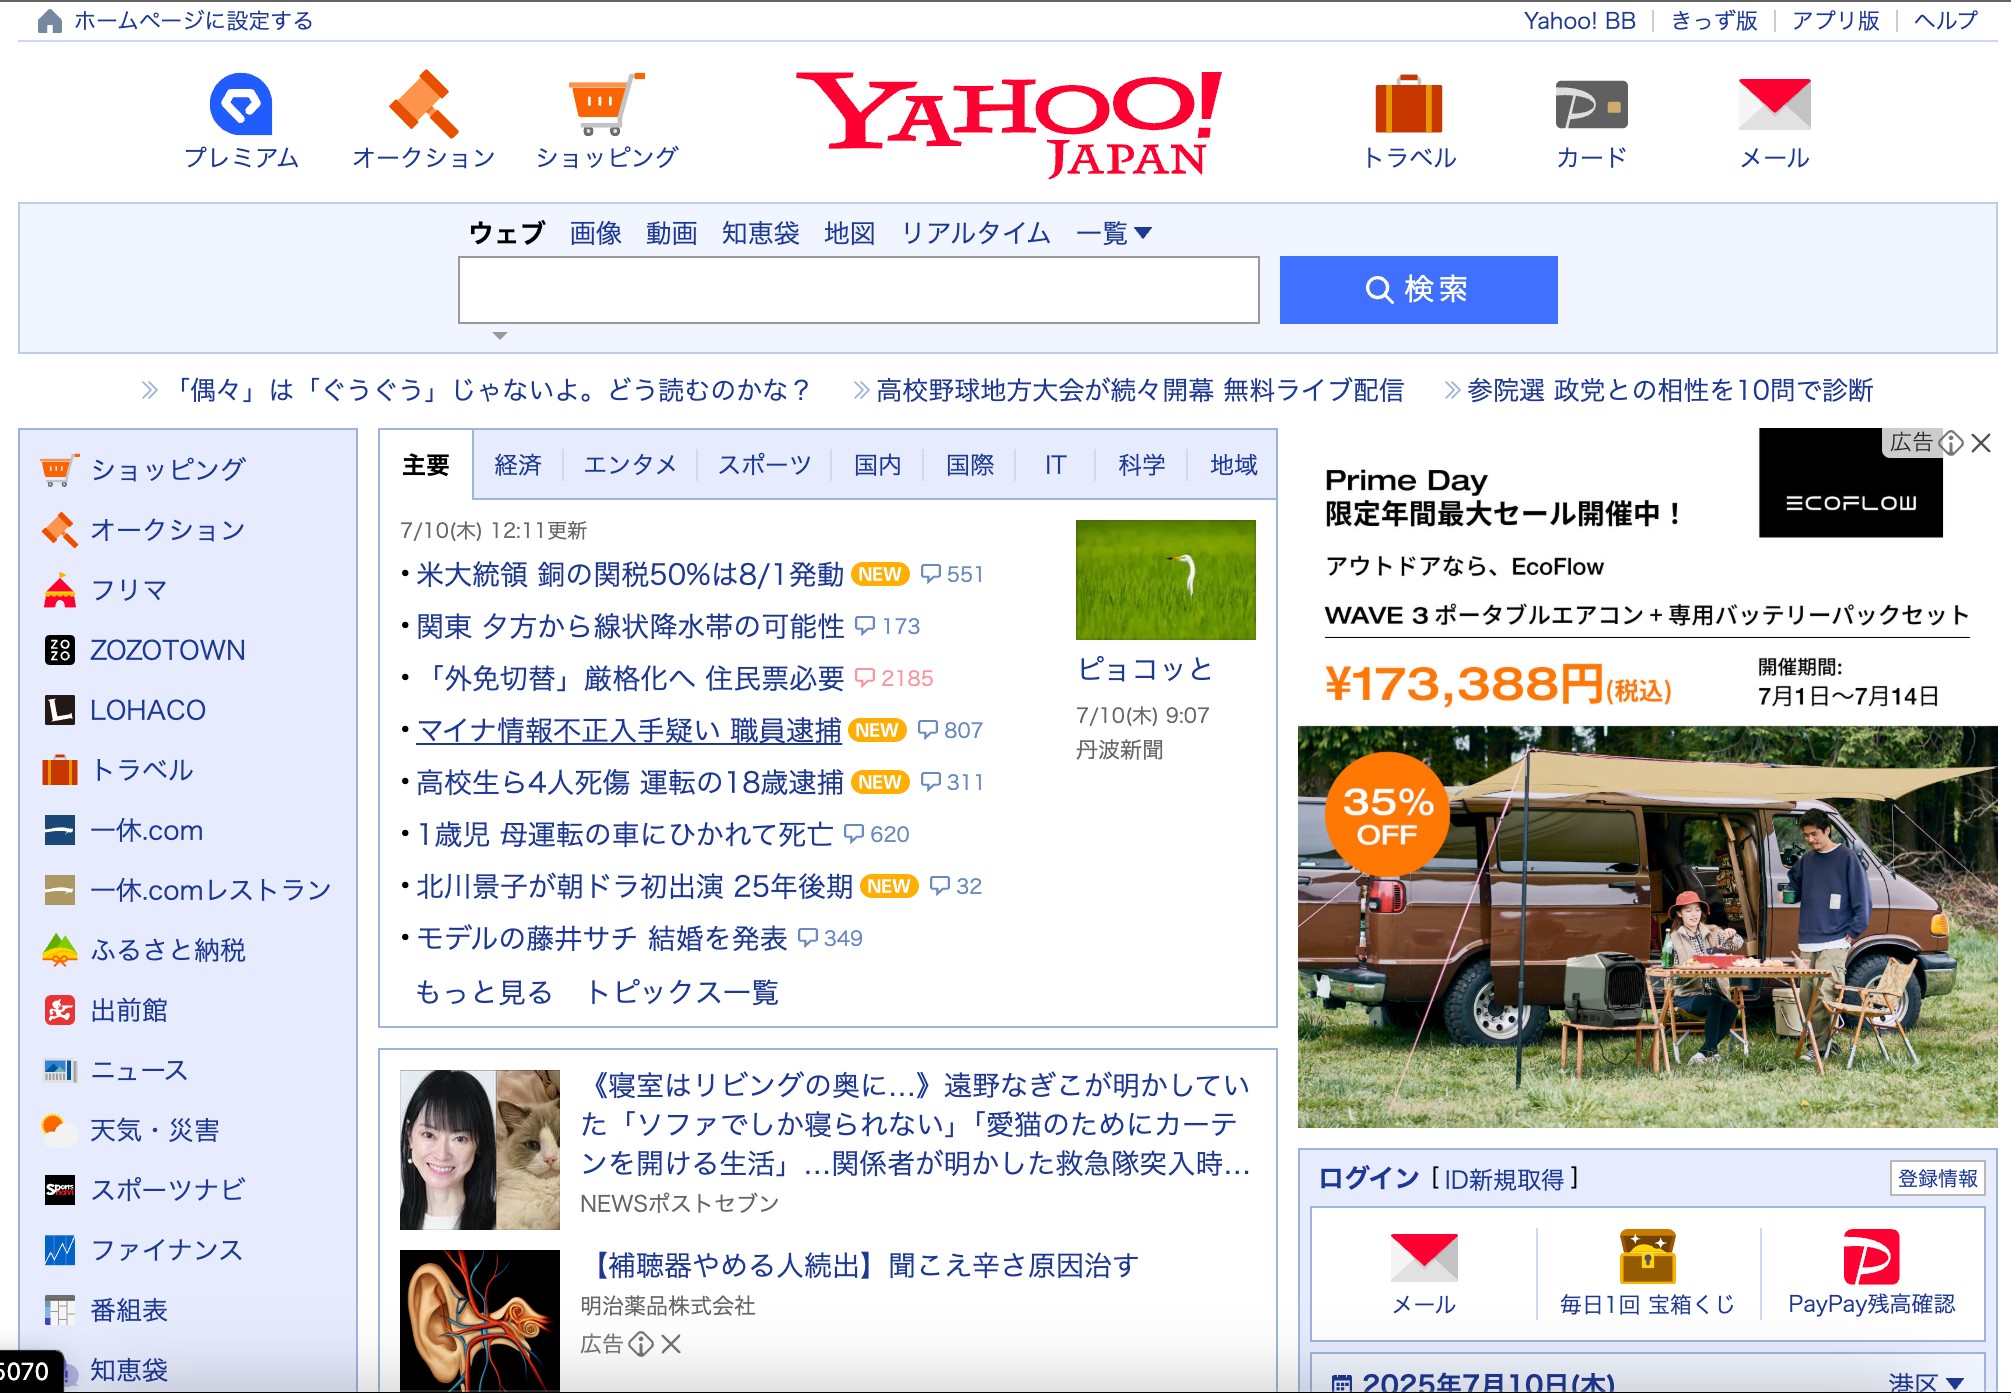Close the EcoFlow advertisement

click(1981, 443)
